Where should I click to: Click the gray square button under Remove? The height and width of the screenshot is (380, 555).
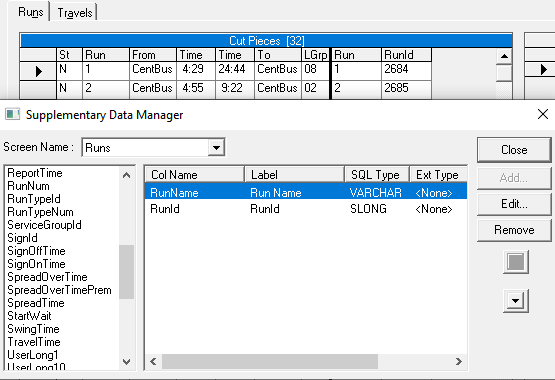pyautogui.click(x=516, y=262)
